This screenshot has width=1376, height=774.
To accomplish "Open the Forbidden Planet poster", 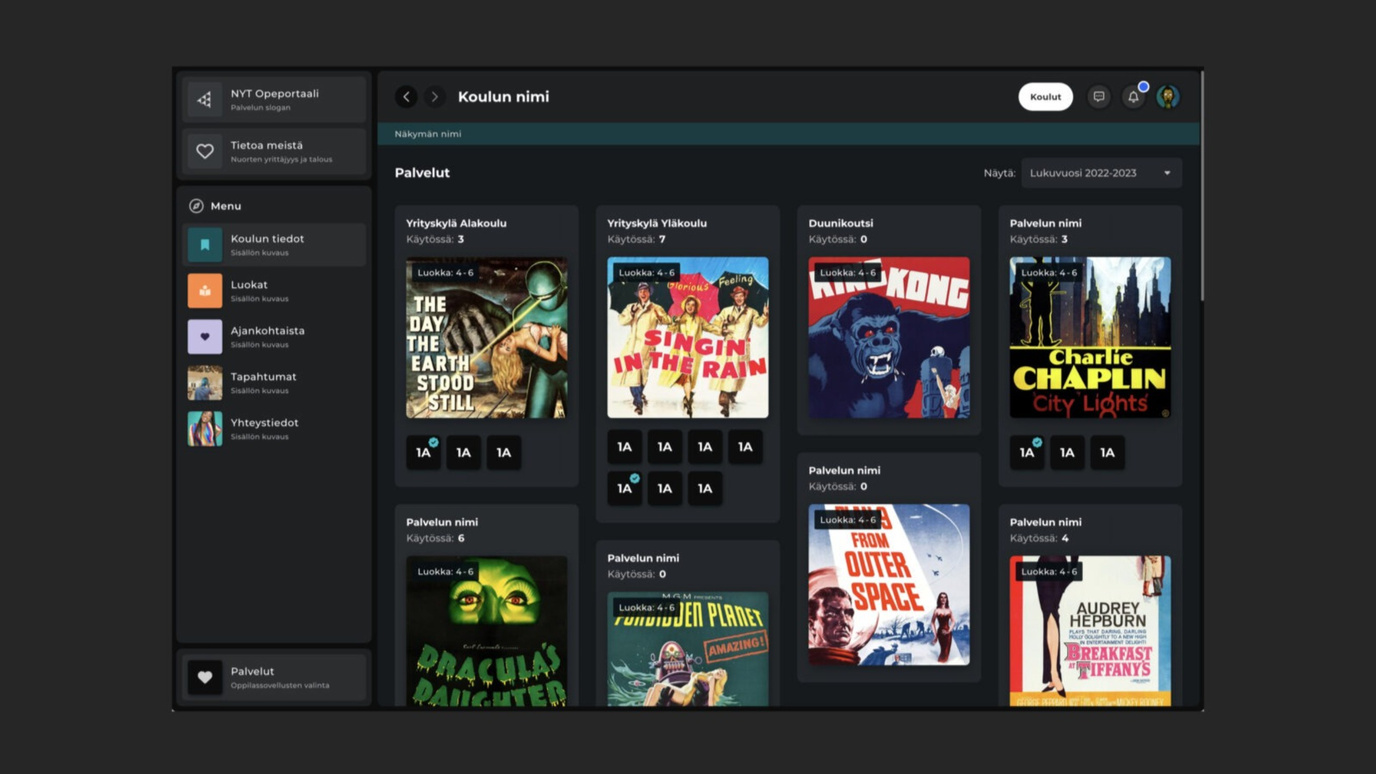I will 688,649.
